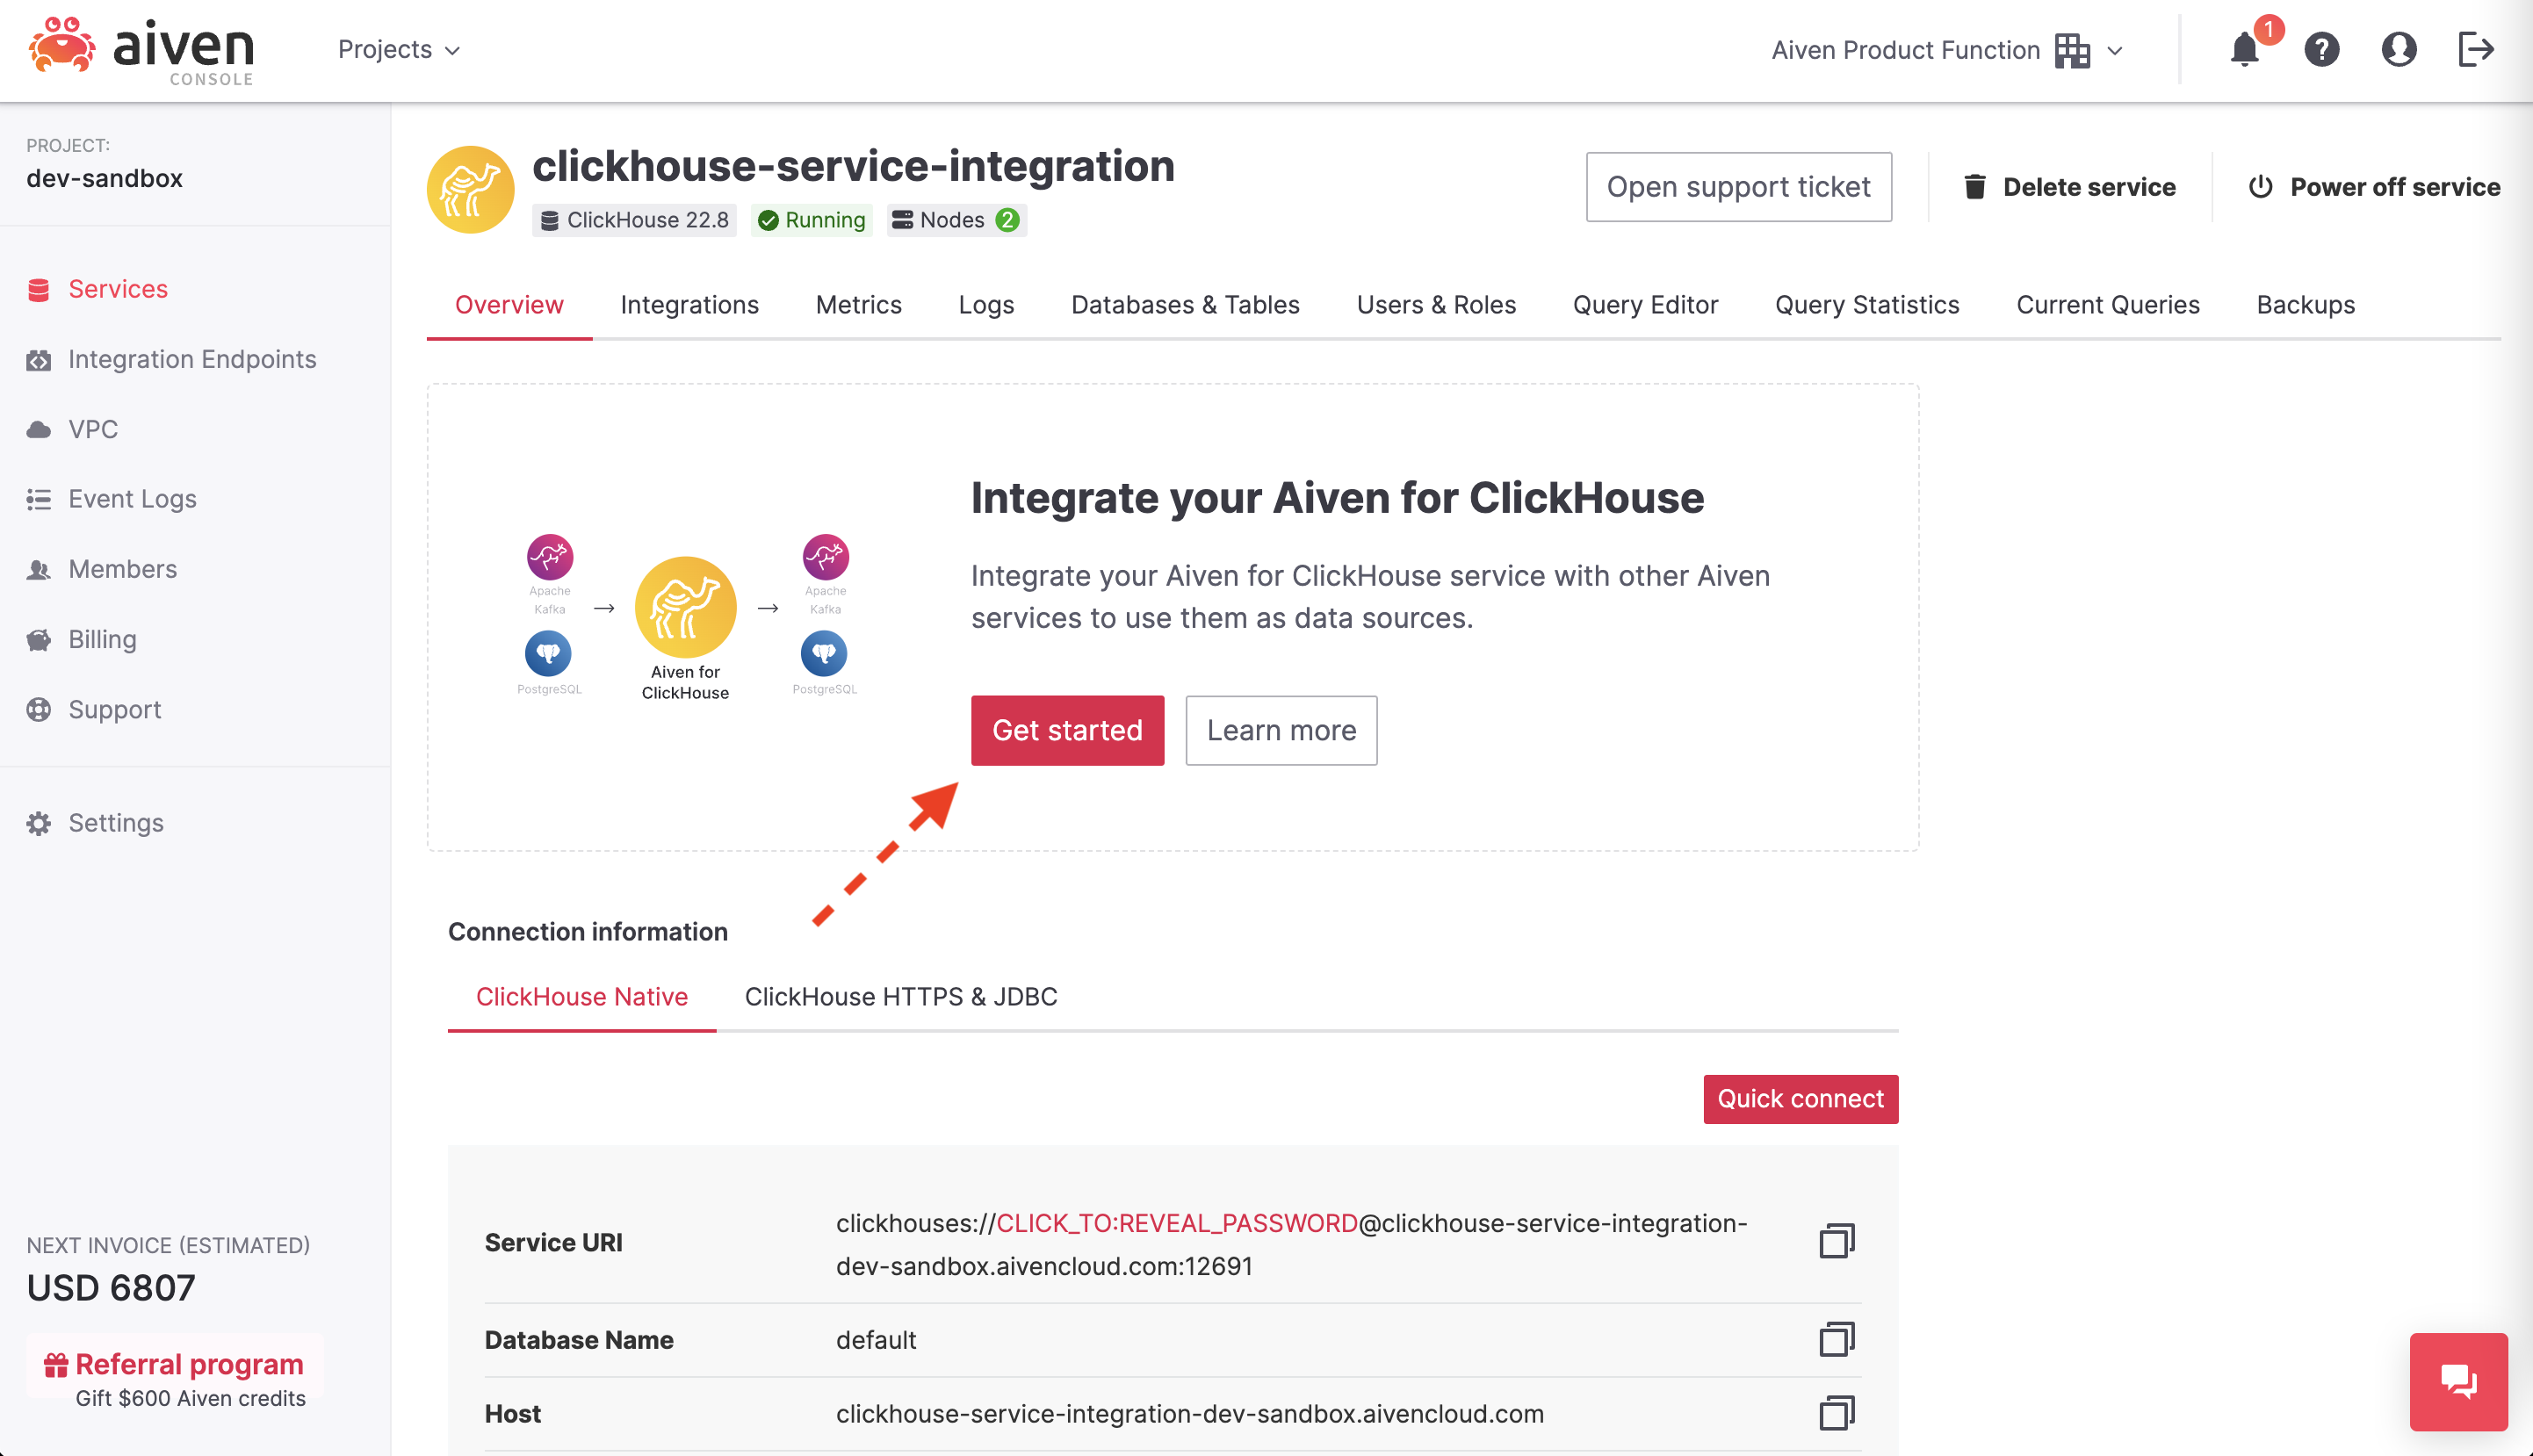Click the log out icon
The width and height of the screenshot is (2533, 1456).
pyautogui.click(x=2476, y=49)
